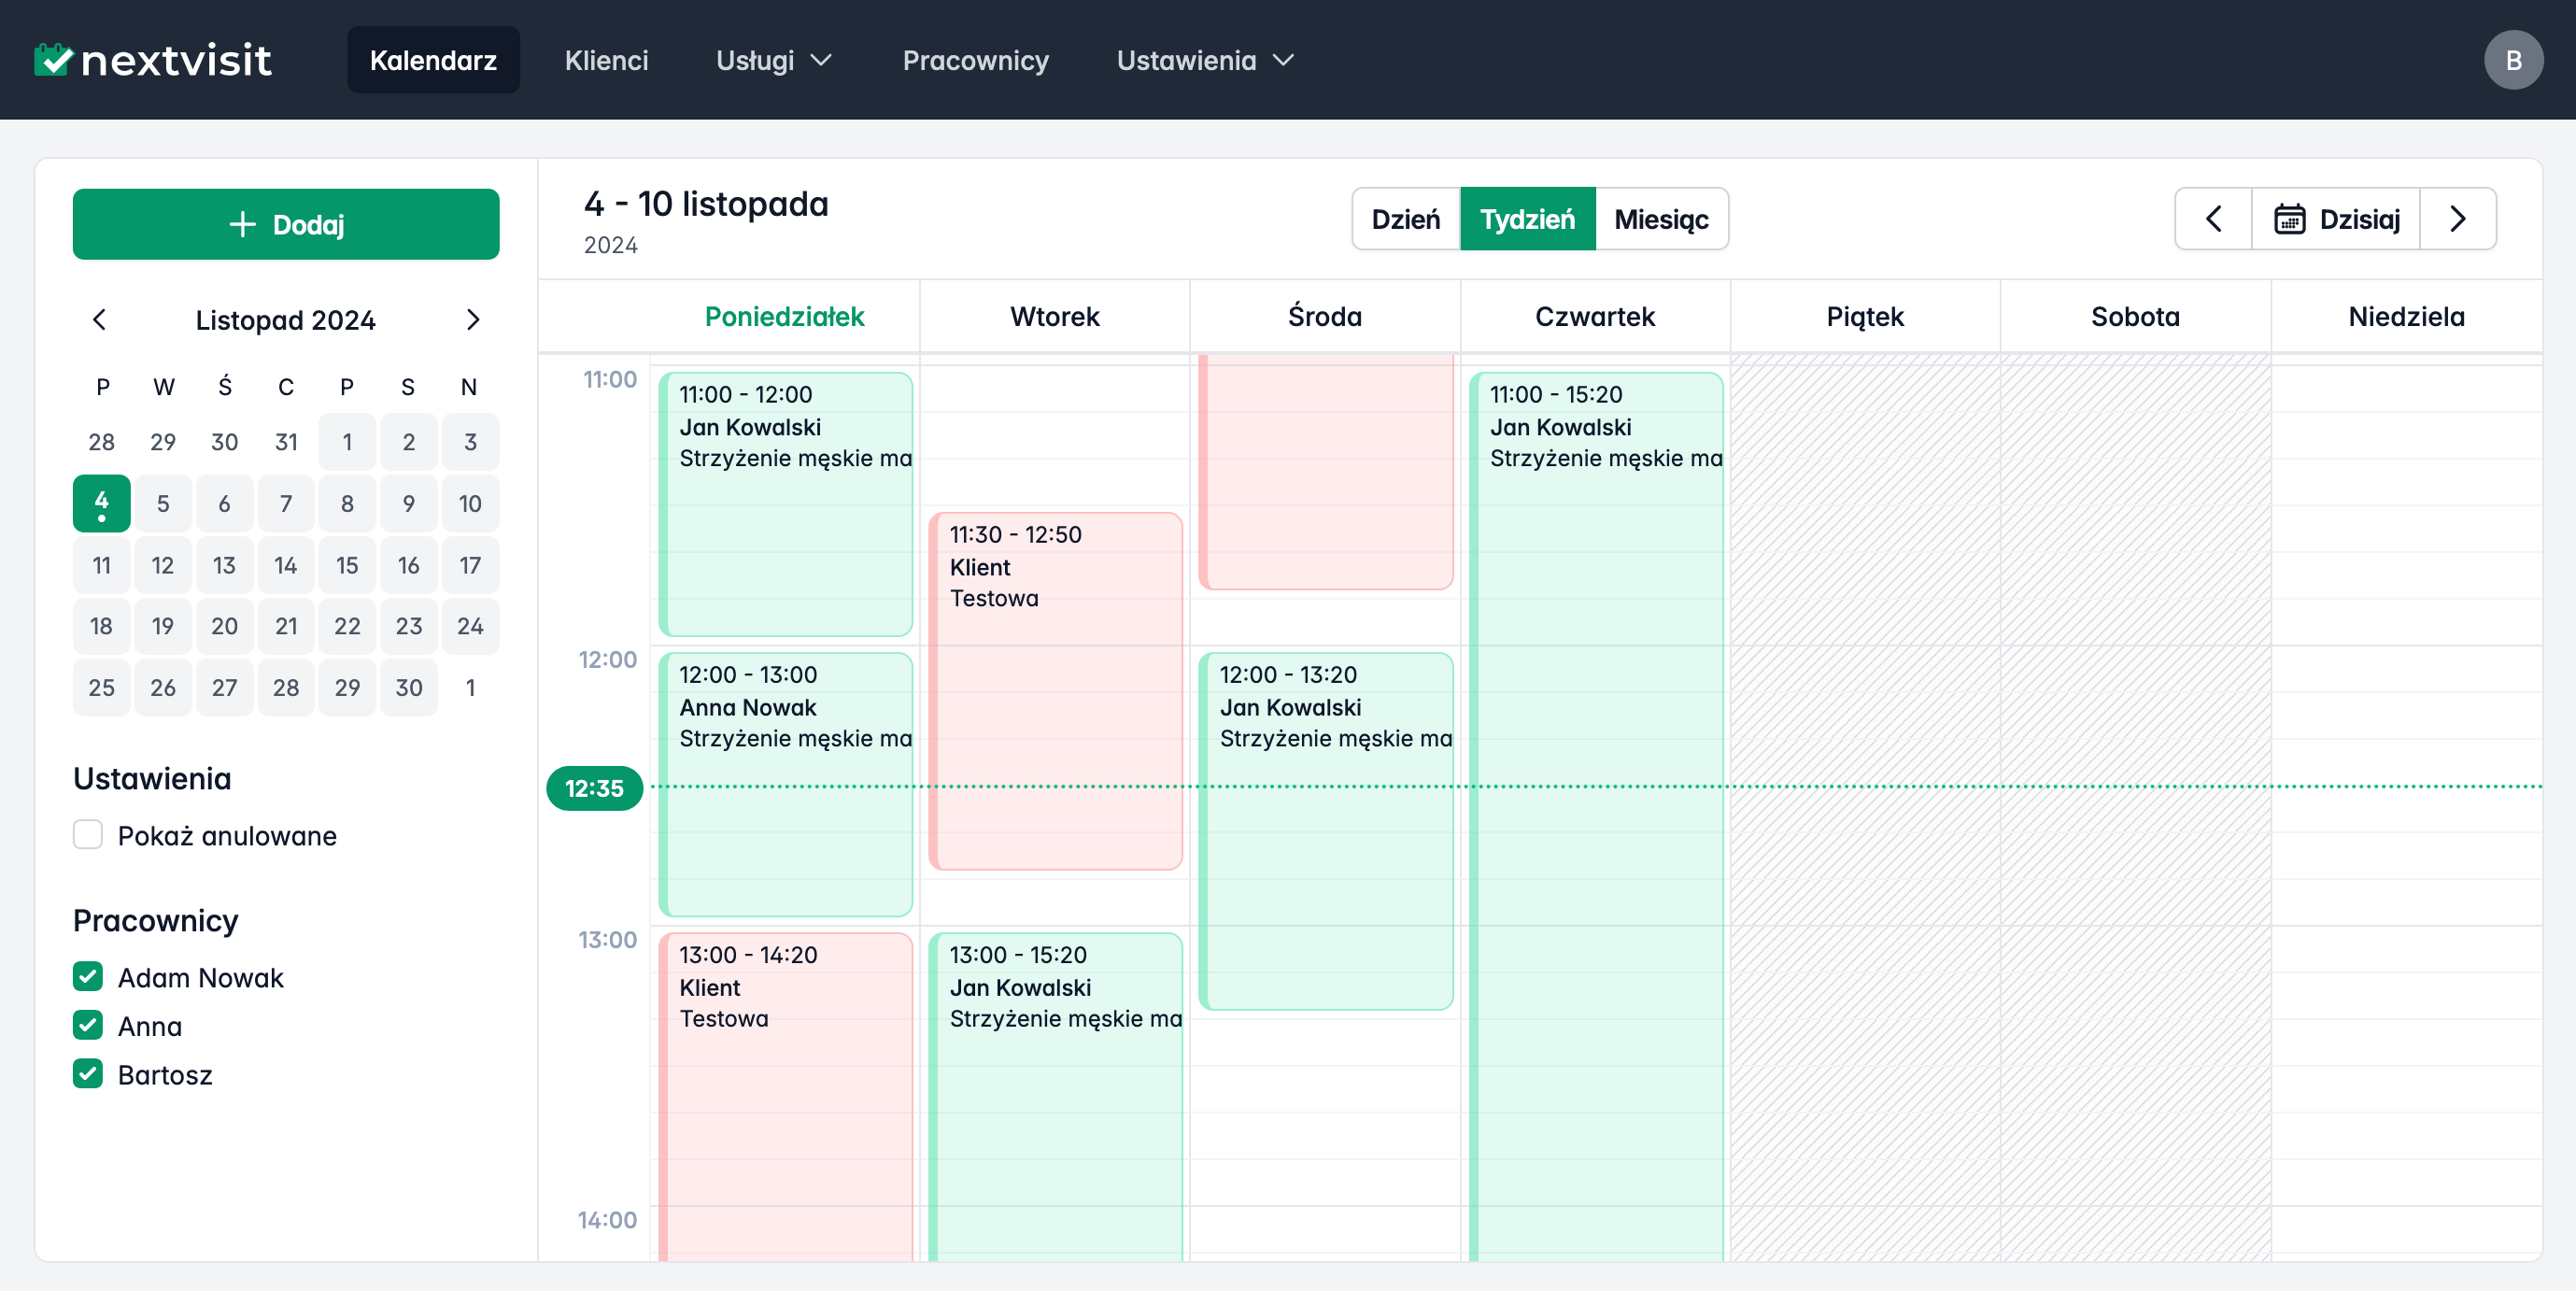Open Tuesday 13:00 Jan Kowalski appointment
2576x1291 pixels.
click(1055, 1096)
